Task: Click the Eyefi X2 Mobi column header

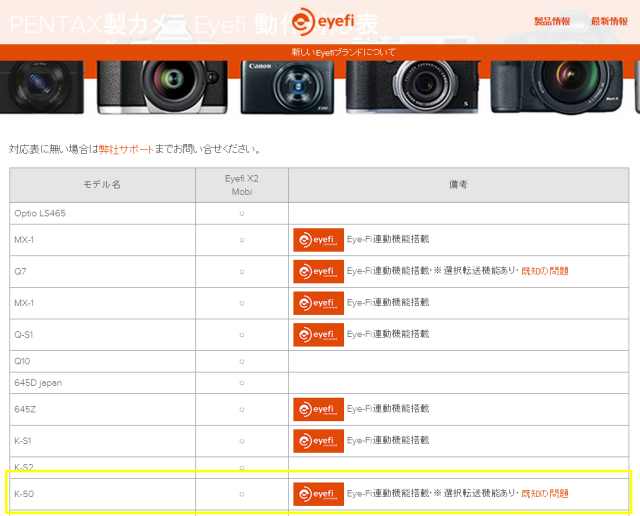Action: 242,185
